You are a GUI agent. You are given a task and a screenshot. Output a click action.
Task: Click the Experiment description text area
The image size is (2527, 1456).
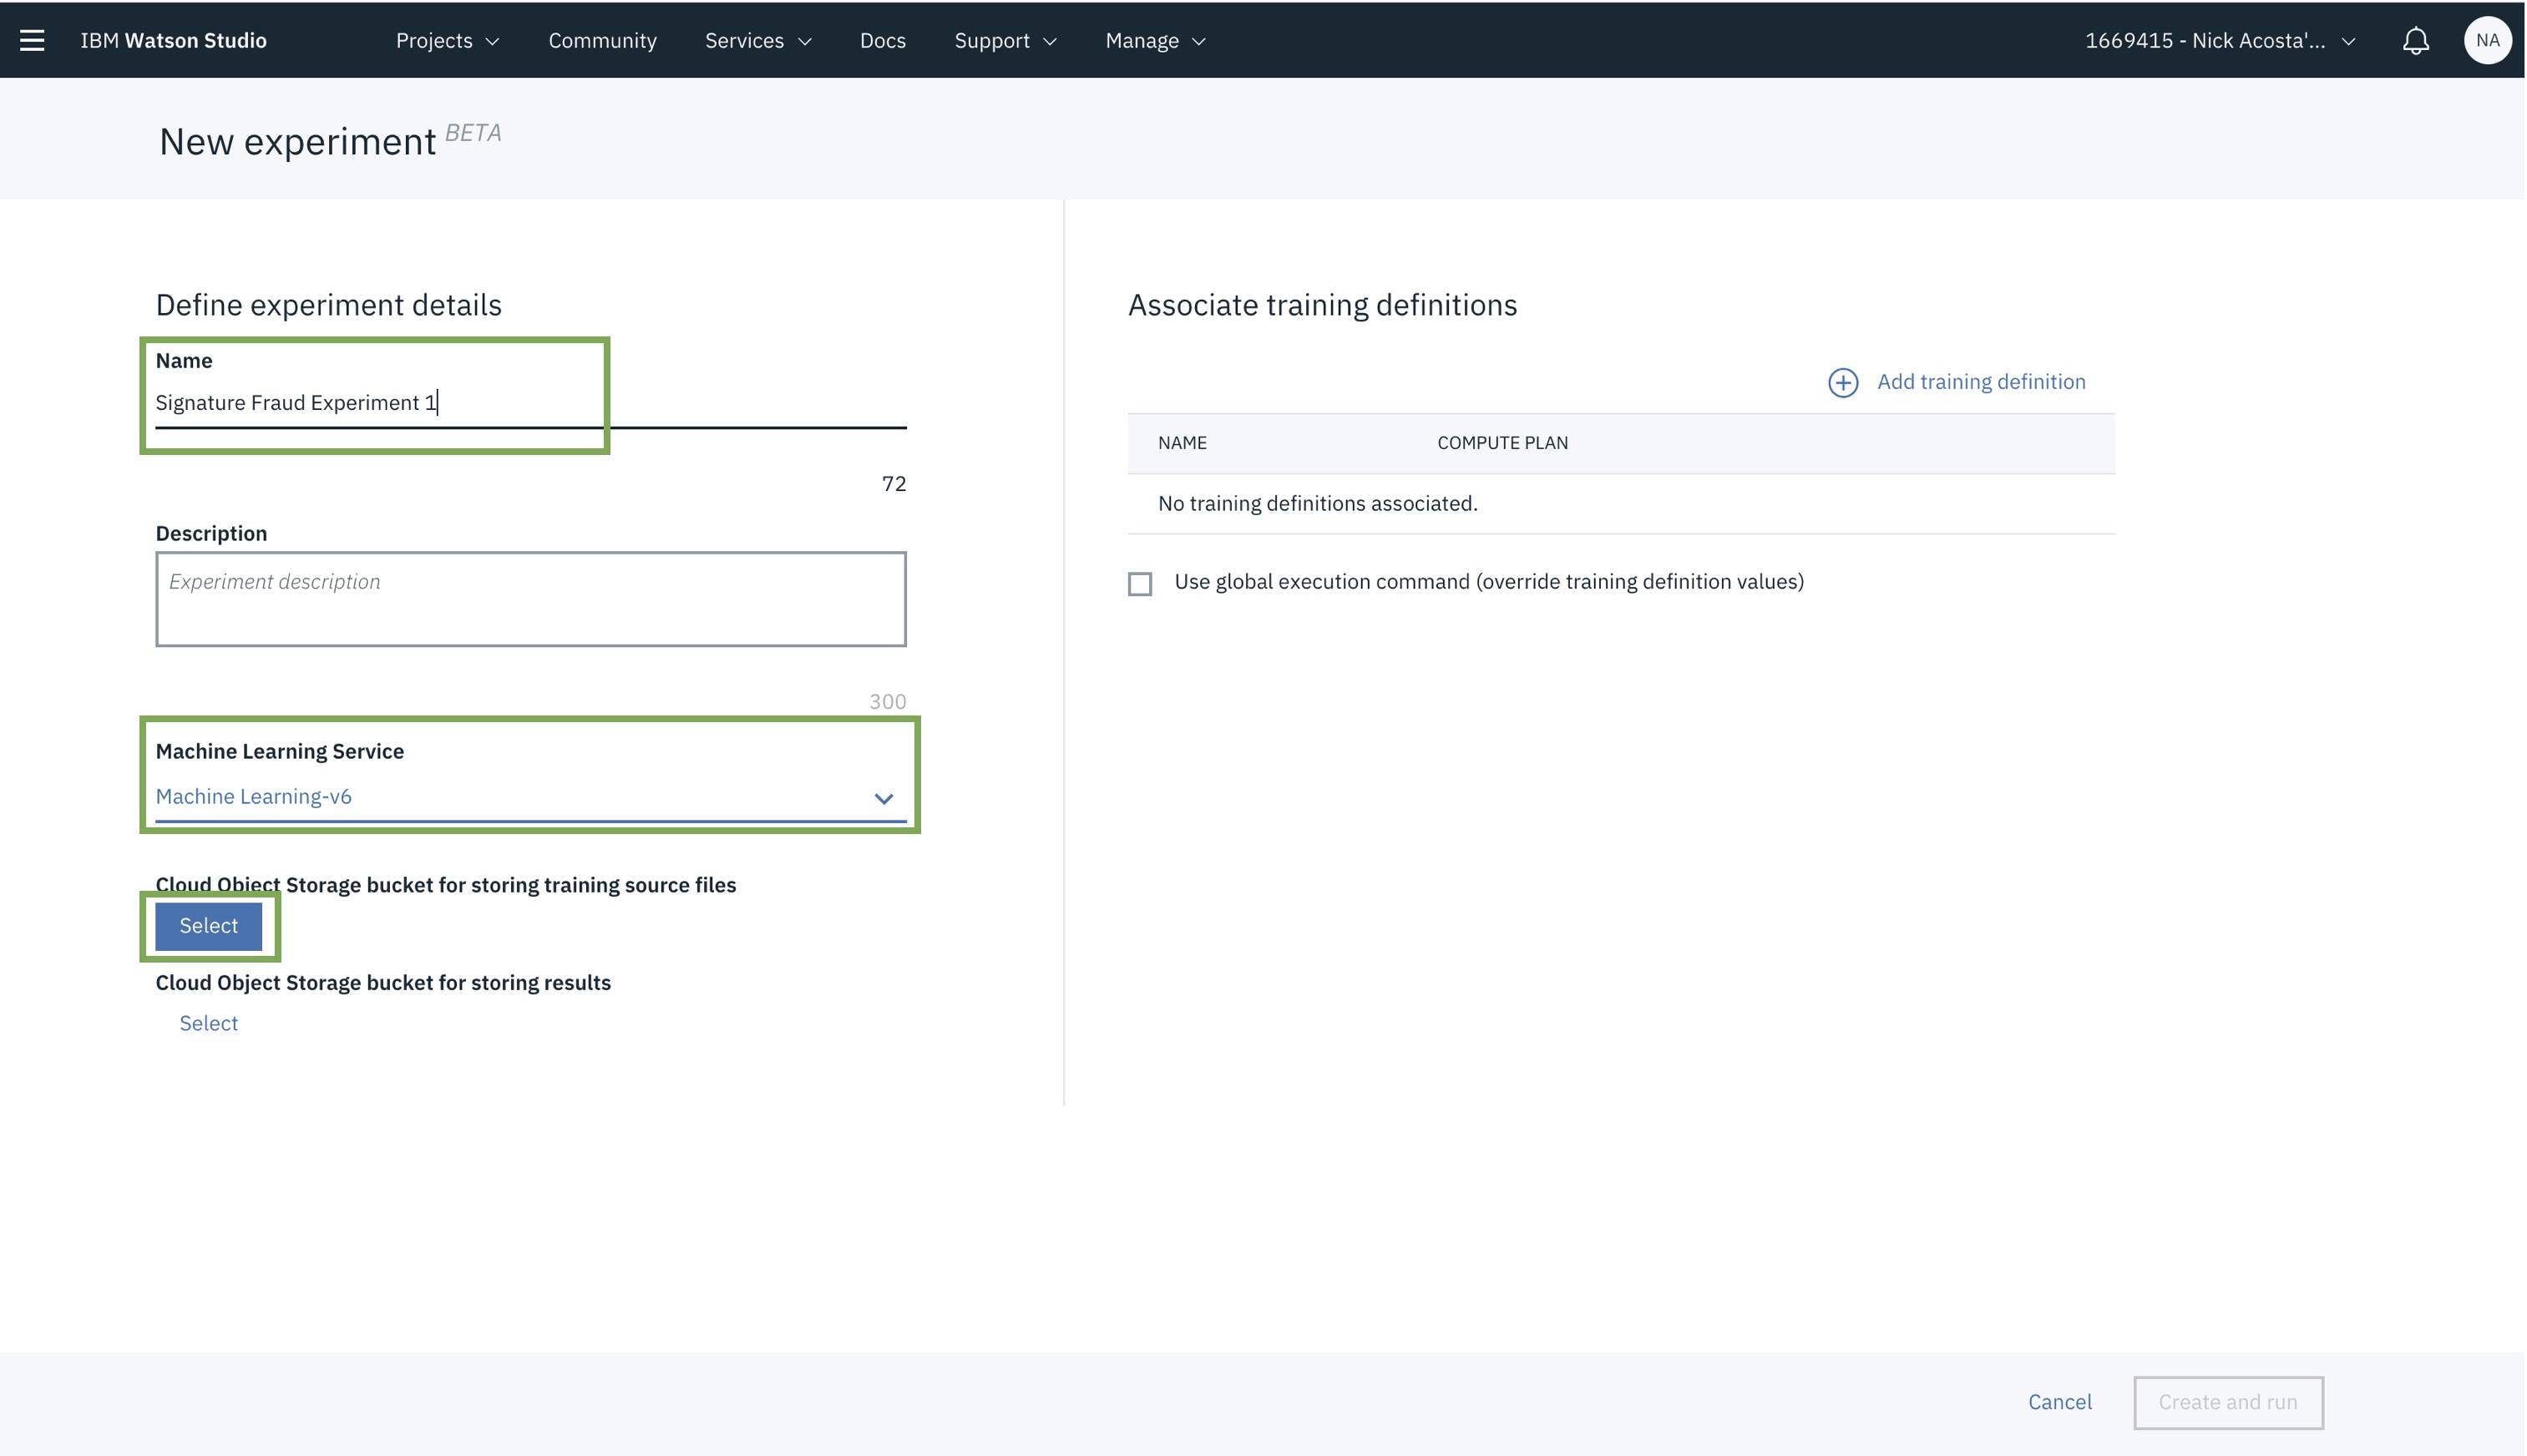530,599
